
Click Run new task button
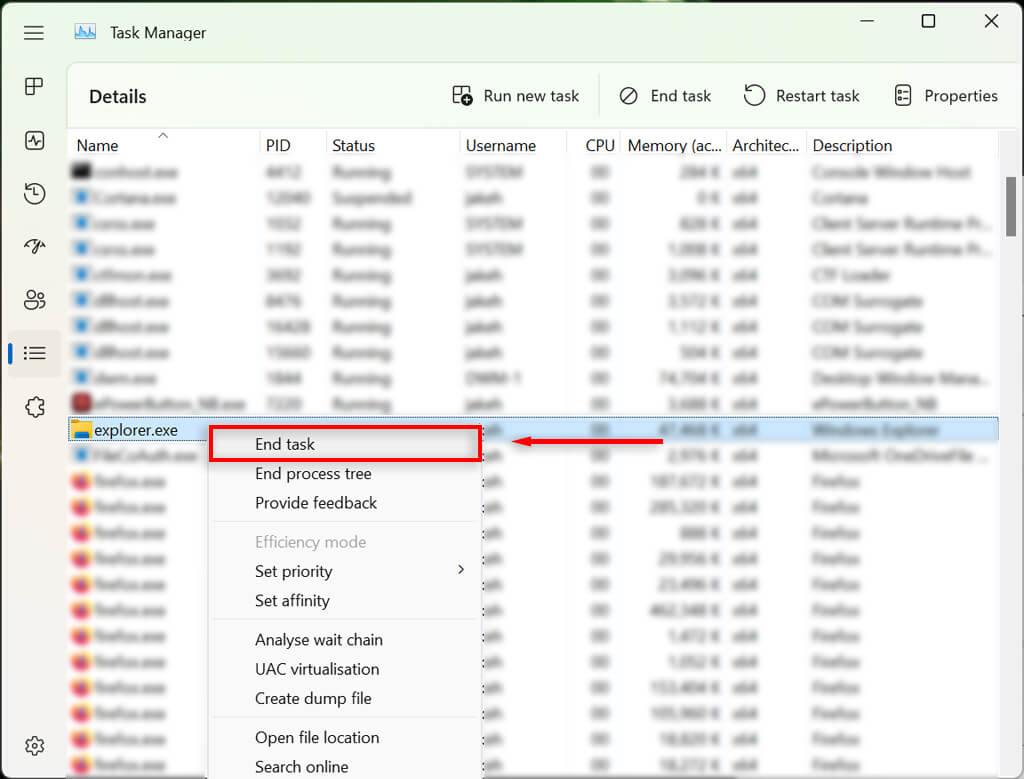pyautogui.click(x=516, y=96)
